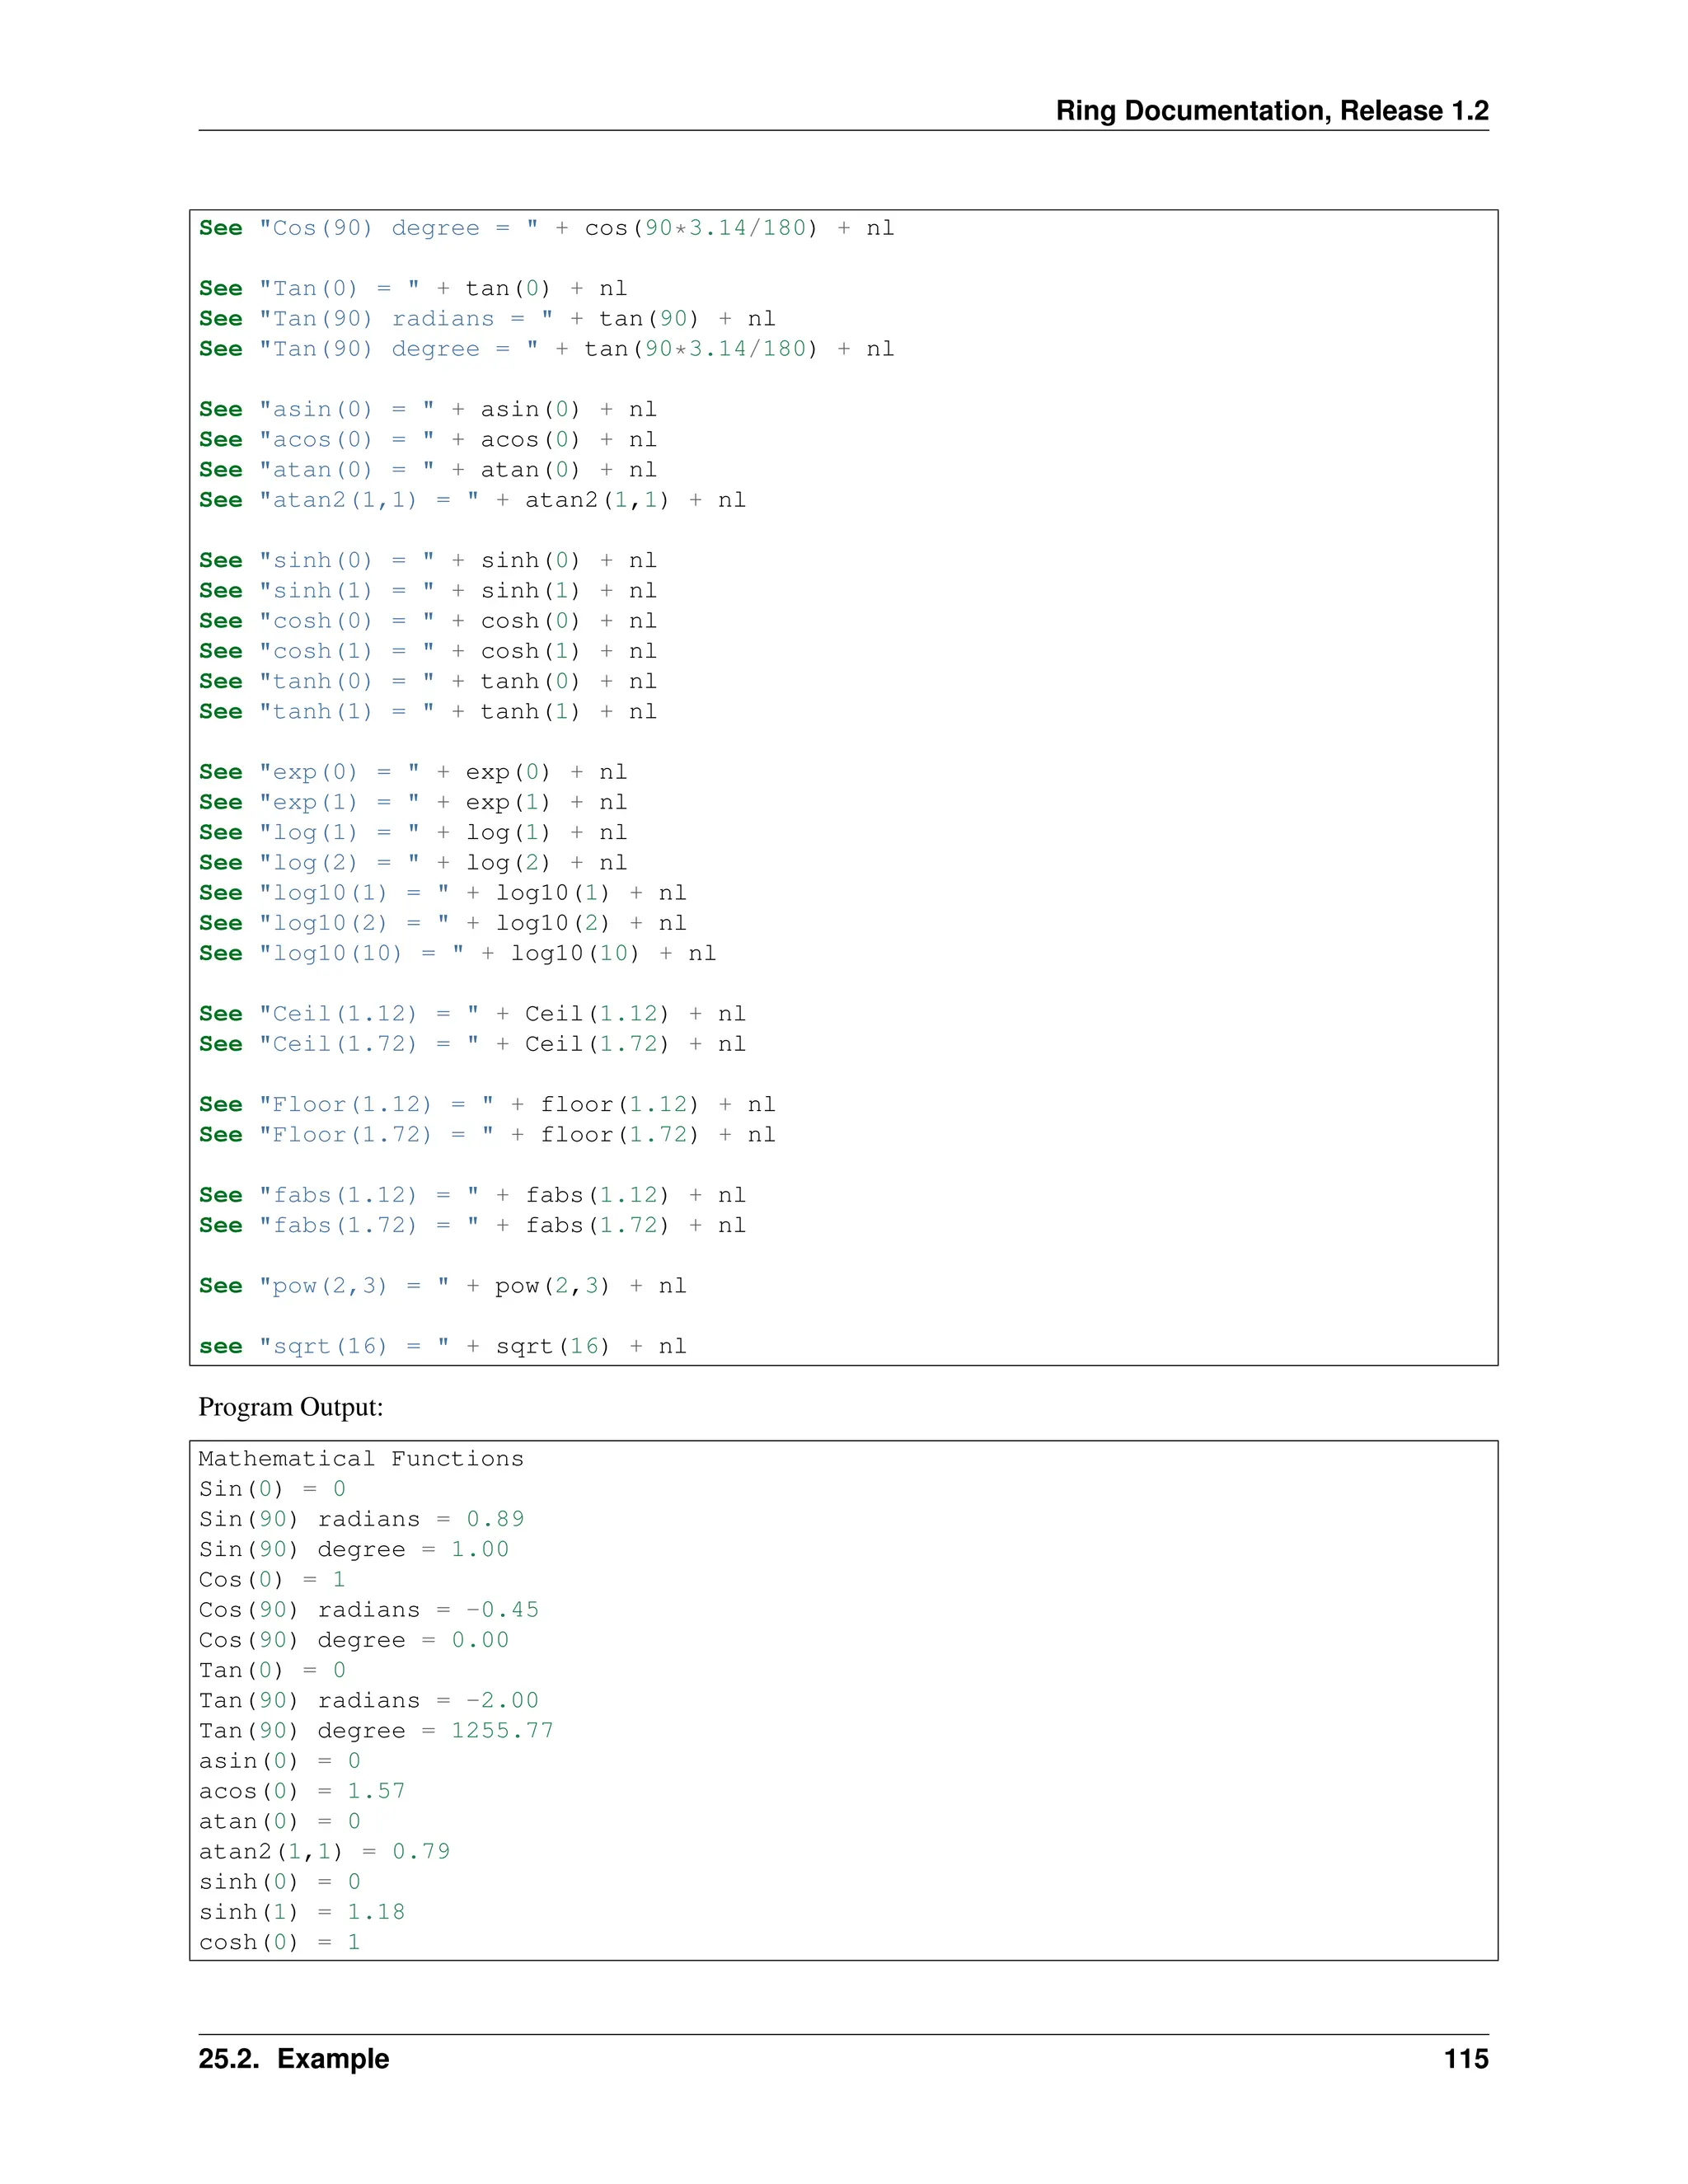Click the log10(10) code line
Screen dimensions: 1688x2184
457,953
